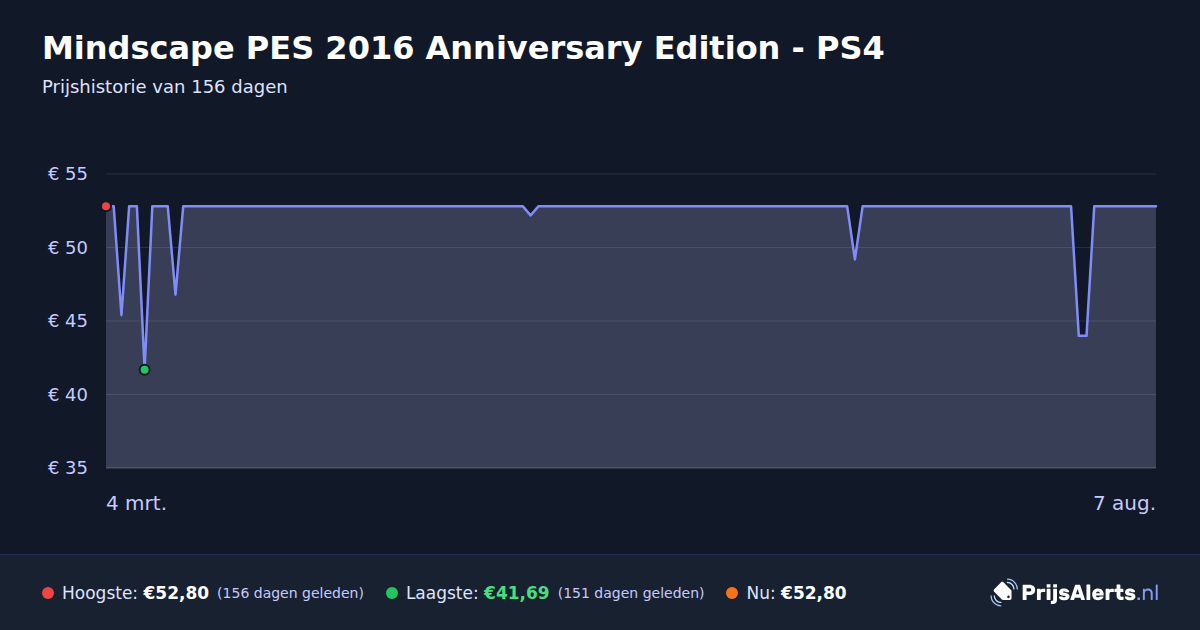The image size is (1200, 630).
Task: Click the € 55 axis label
Action: coord(68,174)
